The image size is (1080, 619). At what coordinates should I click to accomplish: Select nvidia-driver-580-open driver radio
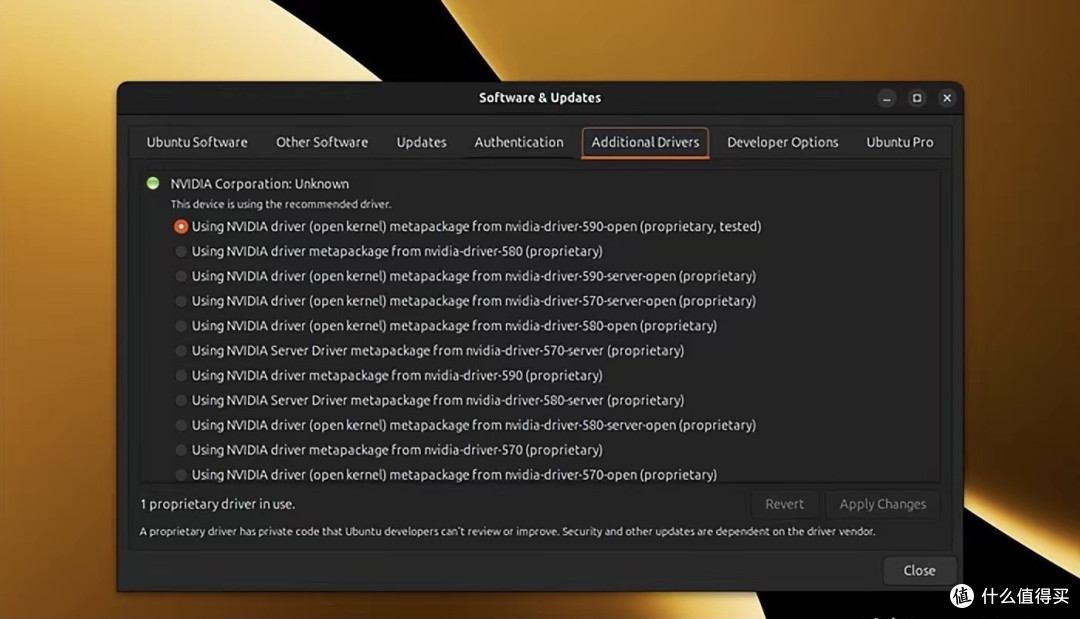pos(180,326)
